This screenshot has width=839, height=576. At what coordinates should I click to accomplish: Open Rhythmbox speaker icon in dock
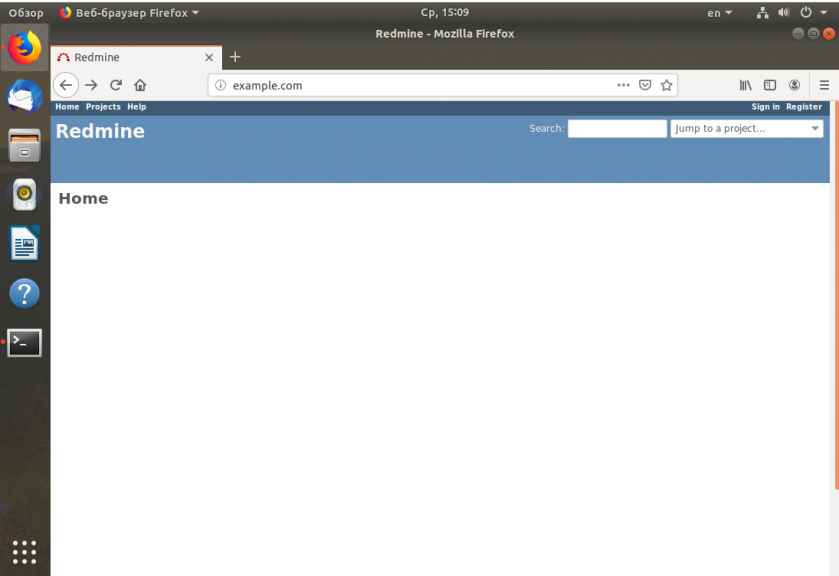coord(25,194)
